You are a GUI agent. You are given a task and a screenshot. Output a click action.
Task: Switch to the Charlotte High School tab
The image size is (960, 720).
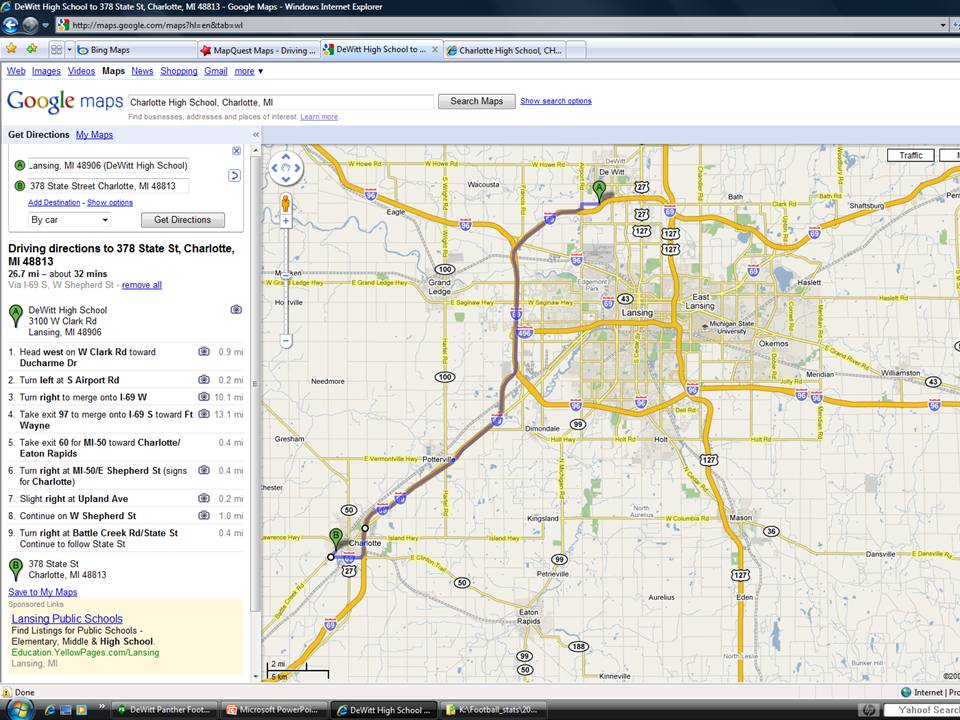504,50
